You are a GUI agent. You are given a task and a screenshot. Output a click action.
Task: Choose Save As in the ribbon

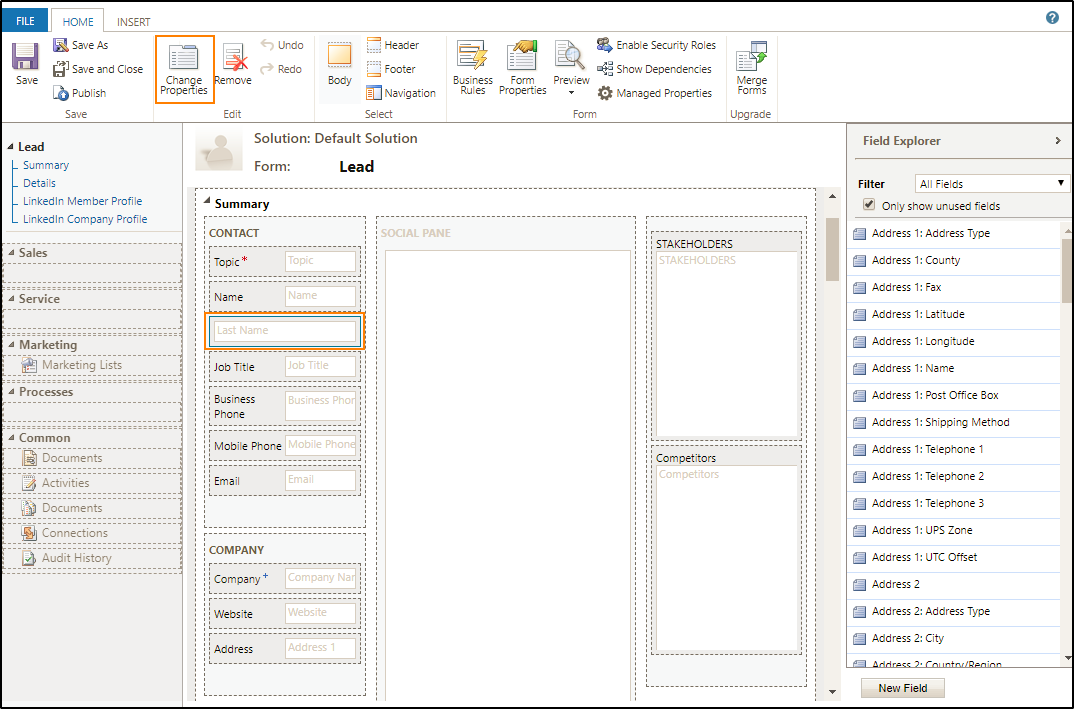pos(81,45)
